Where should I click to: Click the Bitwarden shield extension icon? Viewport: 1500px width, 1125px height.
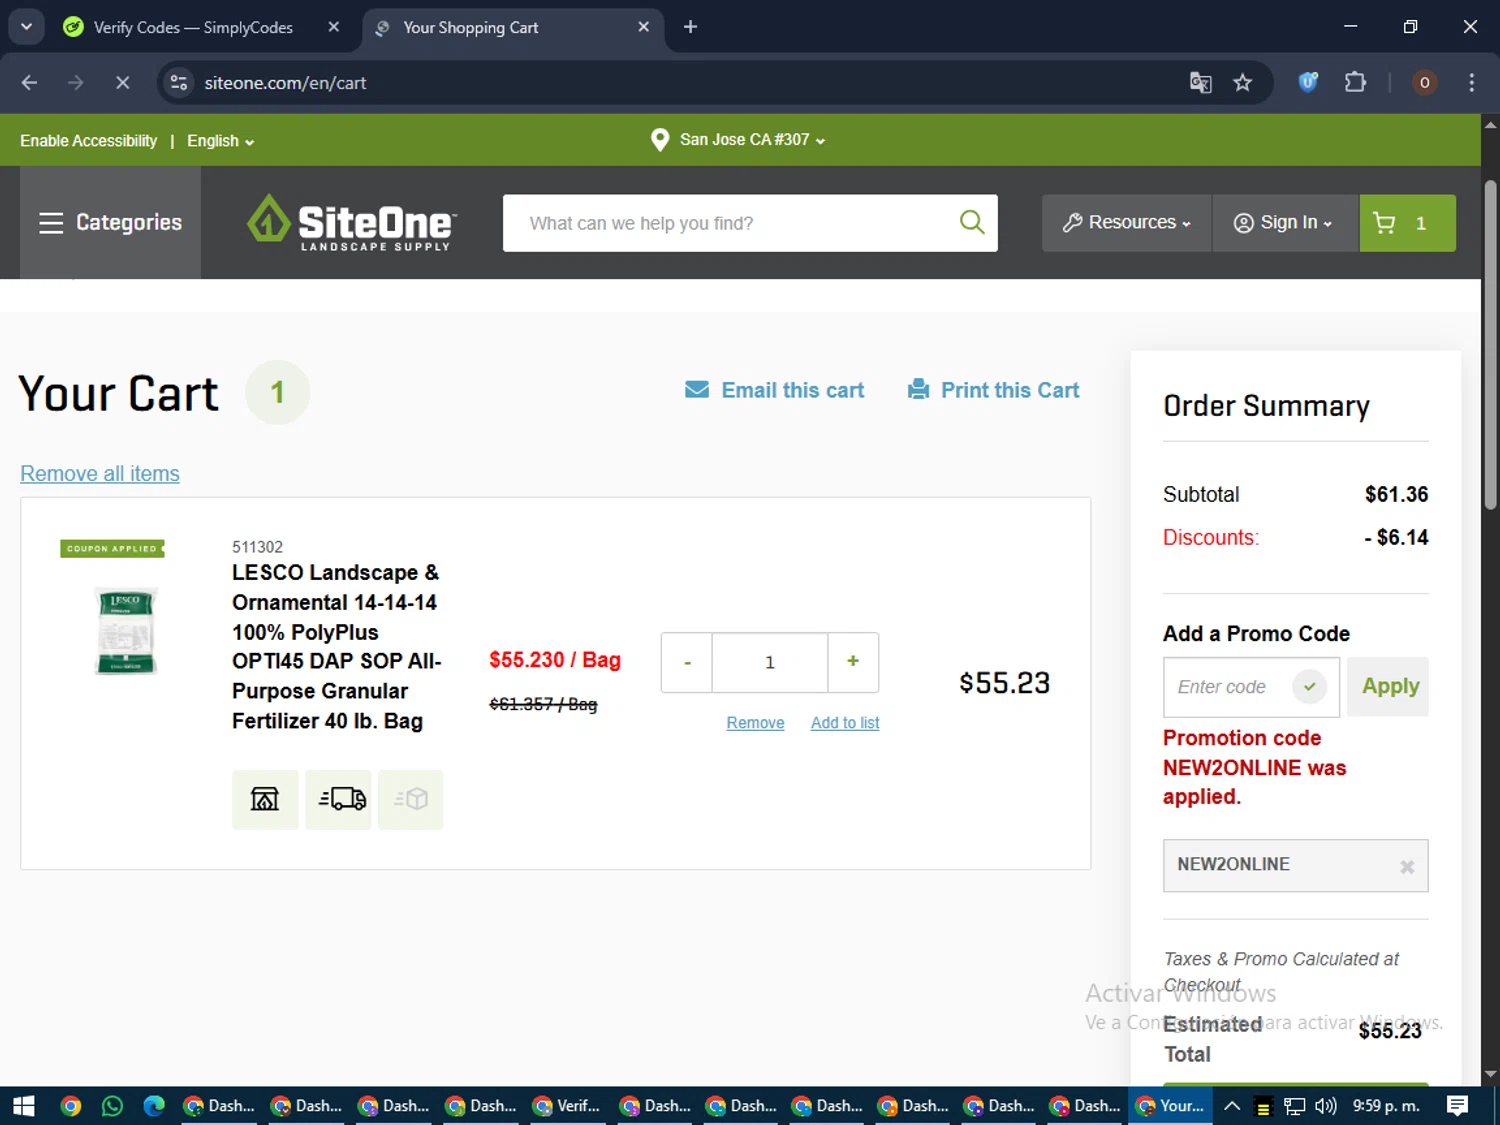pyautogui.click(x=1308, y=82)
